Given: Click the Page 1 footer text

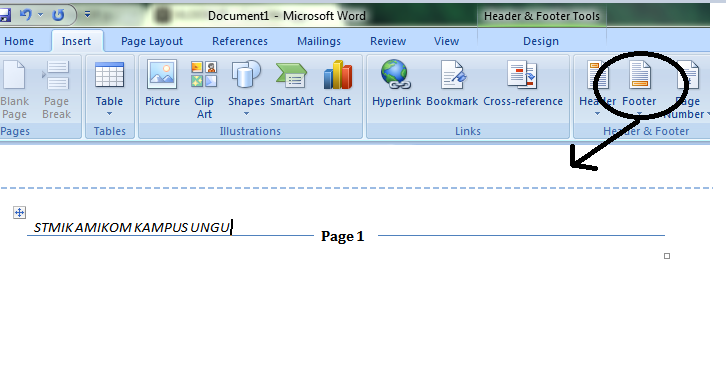Looking at the screenshot, I should [x=343, y=236].
